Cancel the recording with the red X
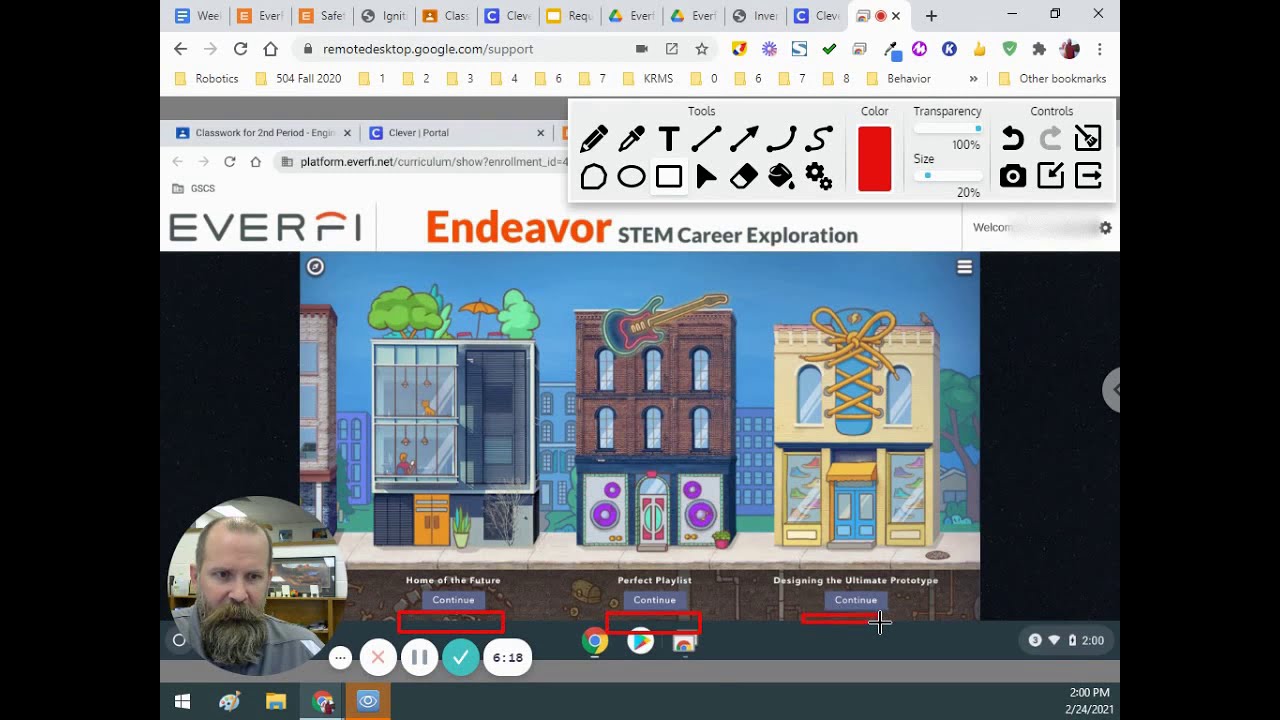 tap(378, 657)
